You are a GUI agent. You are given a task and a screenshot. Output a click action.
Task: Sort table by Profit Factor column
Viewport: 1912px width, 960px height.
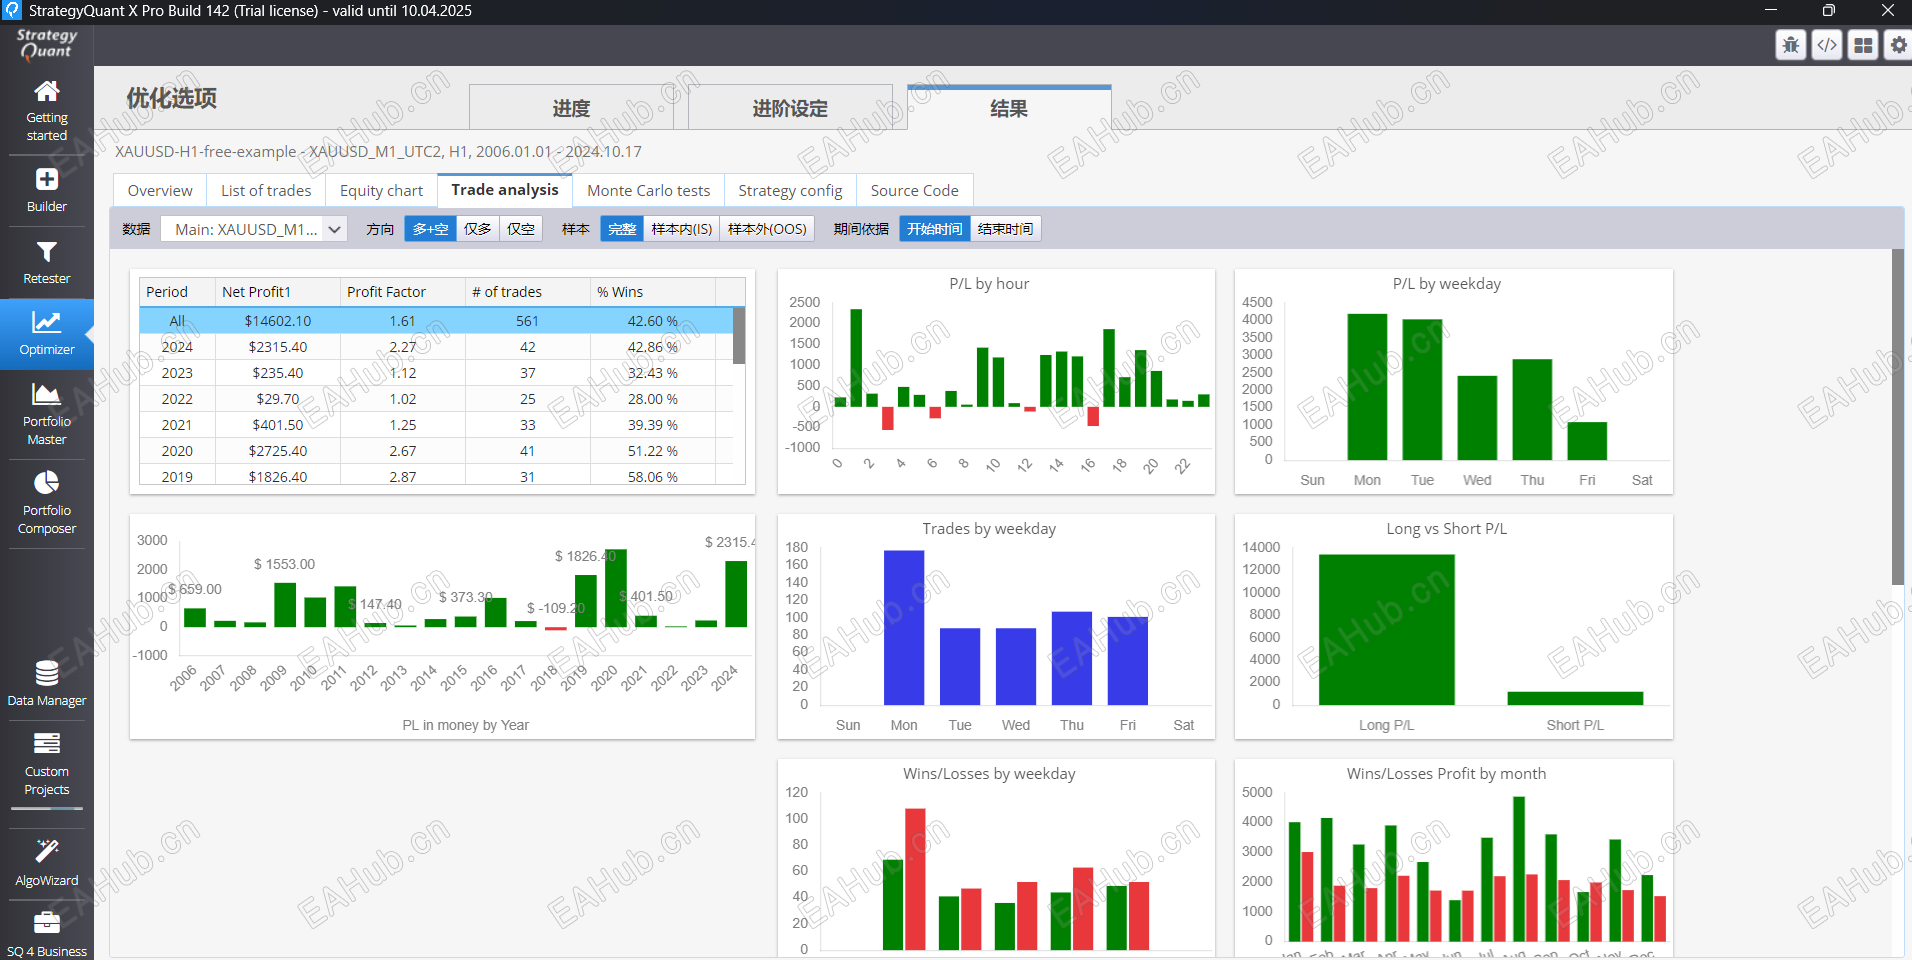(x=403, y=292)
